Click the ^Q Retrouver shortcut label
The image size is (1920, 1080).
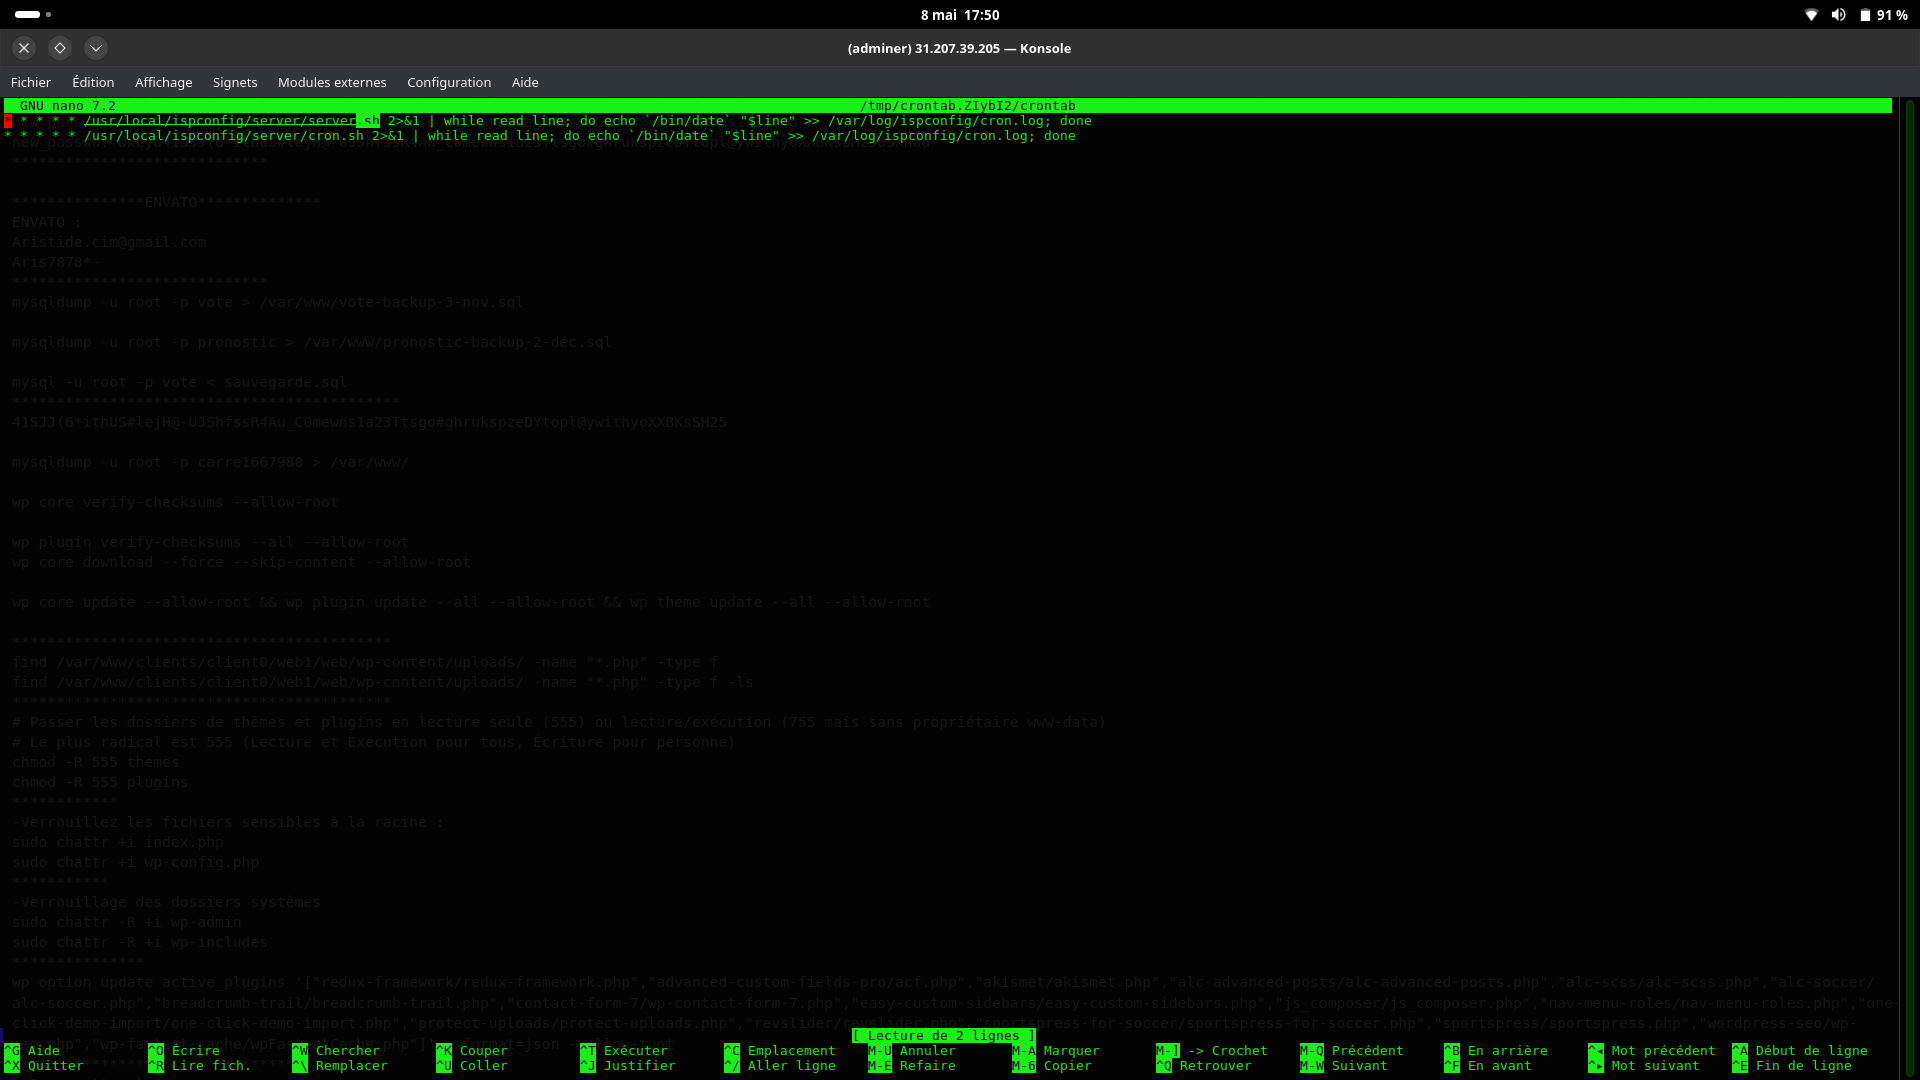click(1204, 1066)
